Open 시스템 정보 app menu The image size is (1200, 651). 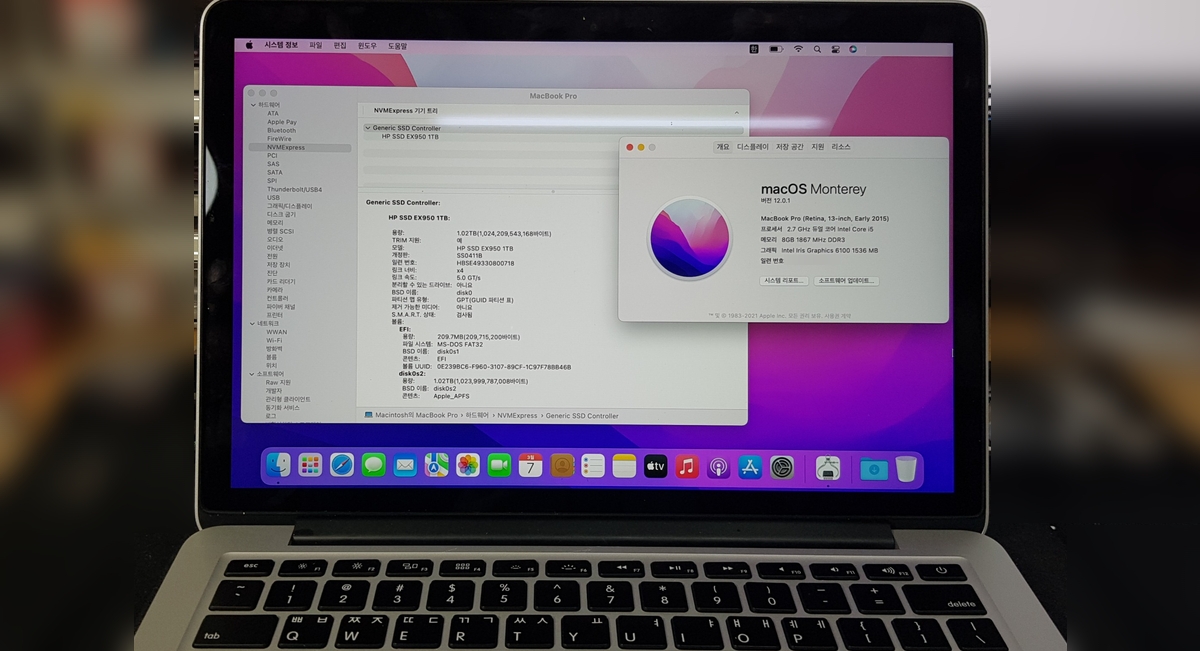point(281,45)
